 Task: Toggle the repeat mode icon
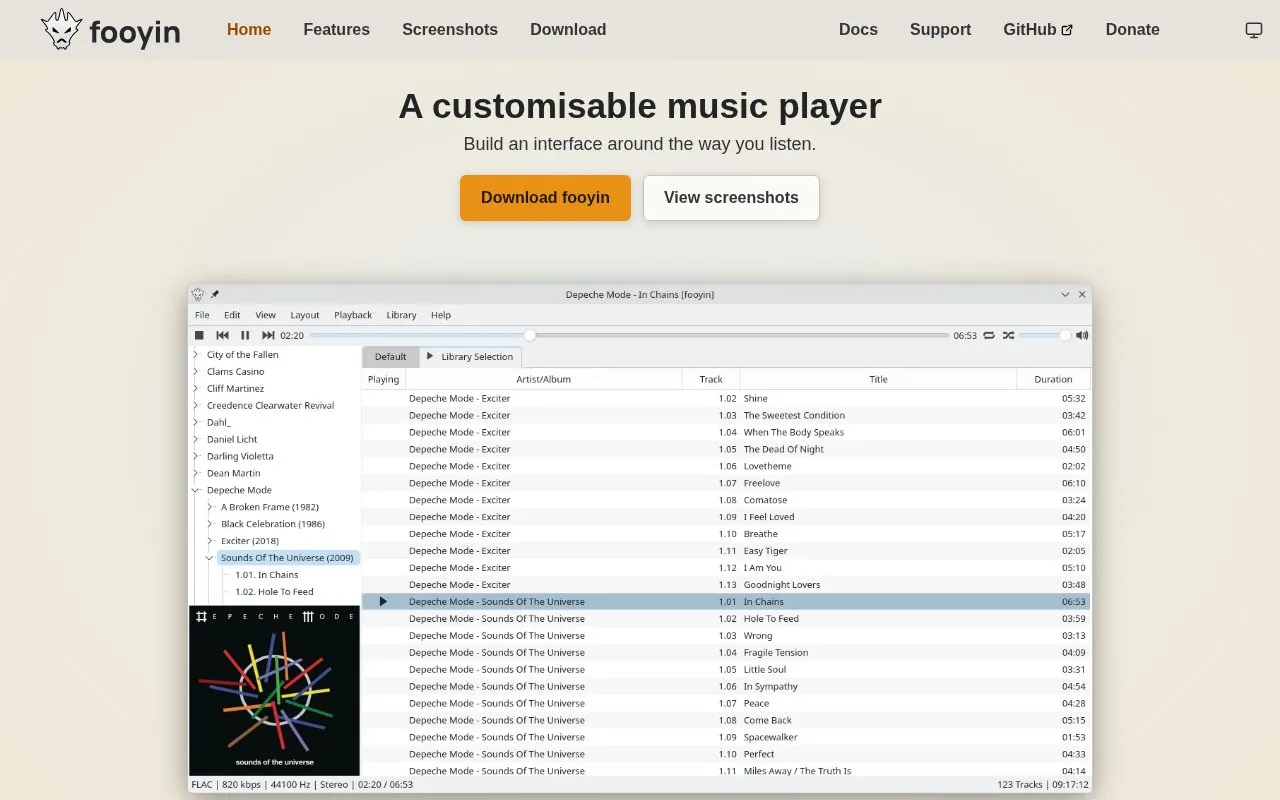pyautogui.click(x=989, y=336)
